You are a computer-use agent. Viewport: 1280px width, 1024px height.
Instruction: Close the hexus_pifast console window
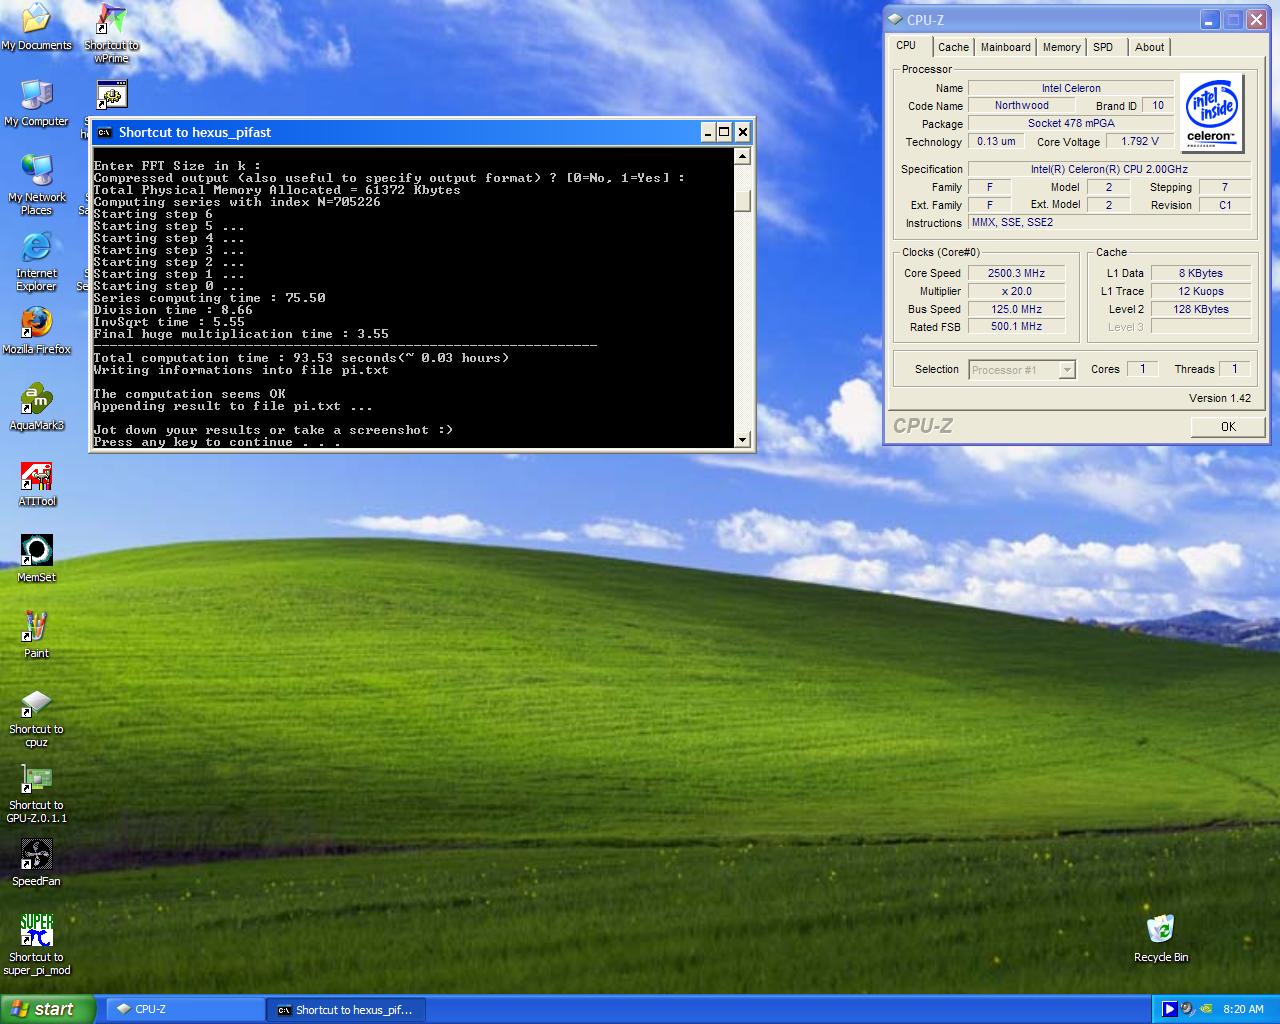pyautogui.click(x=743, y=132)
